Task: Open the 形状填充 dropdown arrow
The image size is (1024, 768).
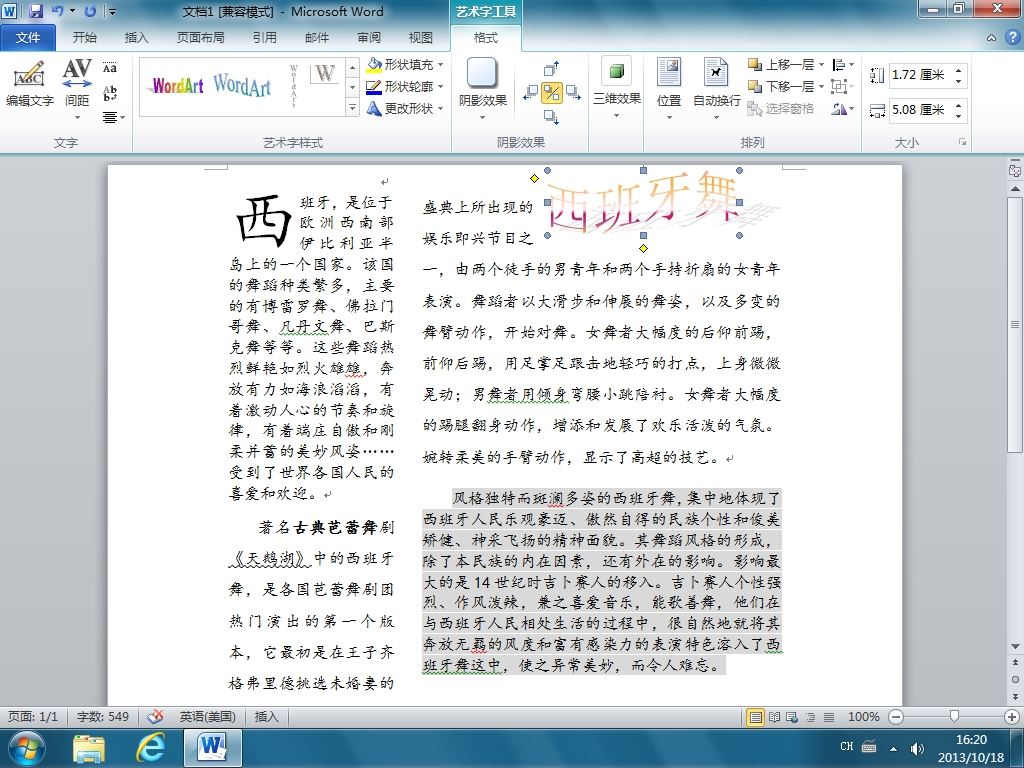Action: pyautogui.click(x=441, y=65)
